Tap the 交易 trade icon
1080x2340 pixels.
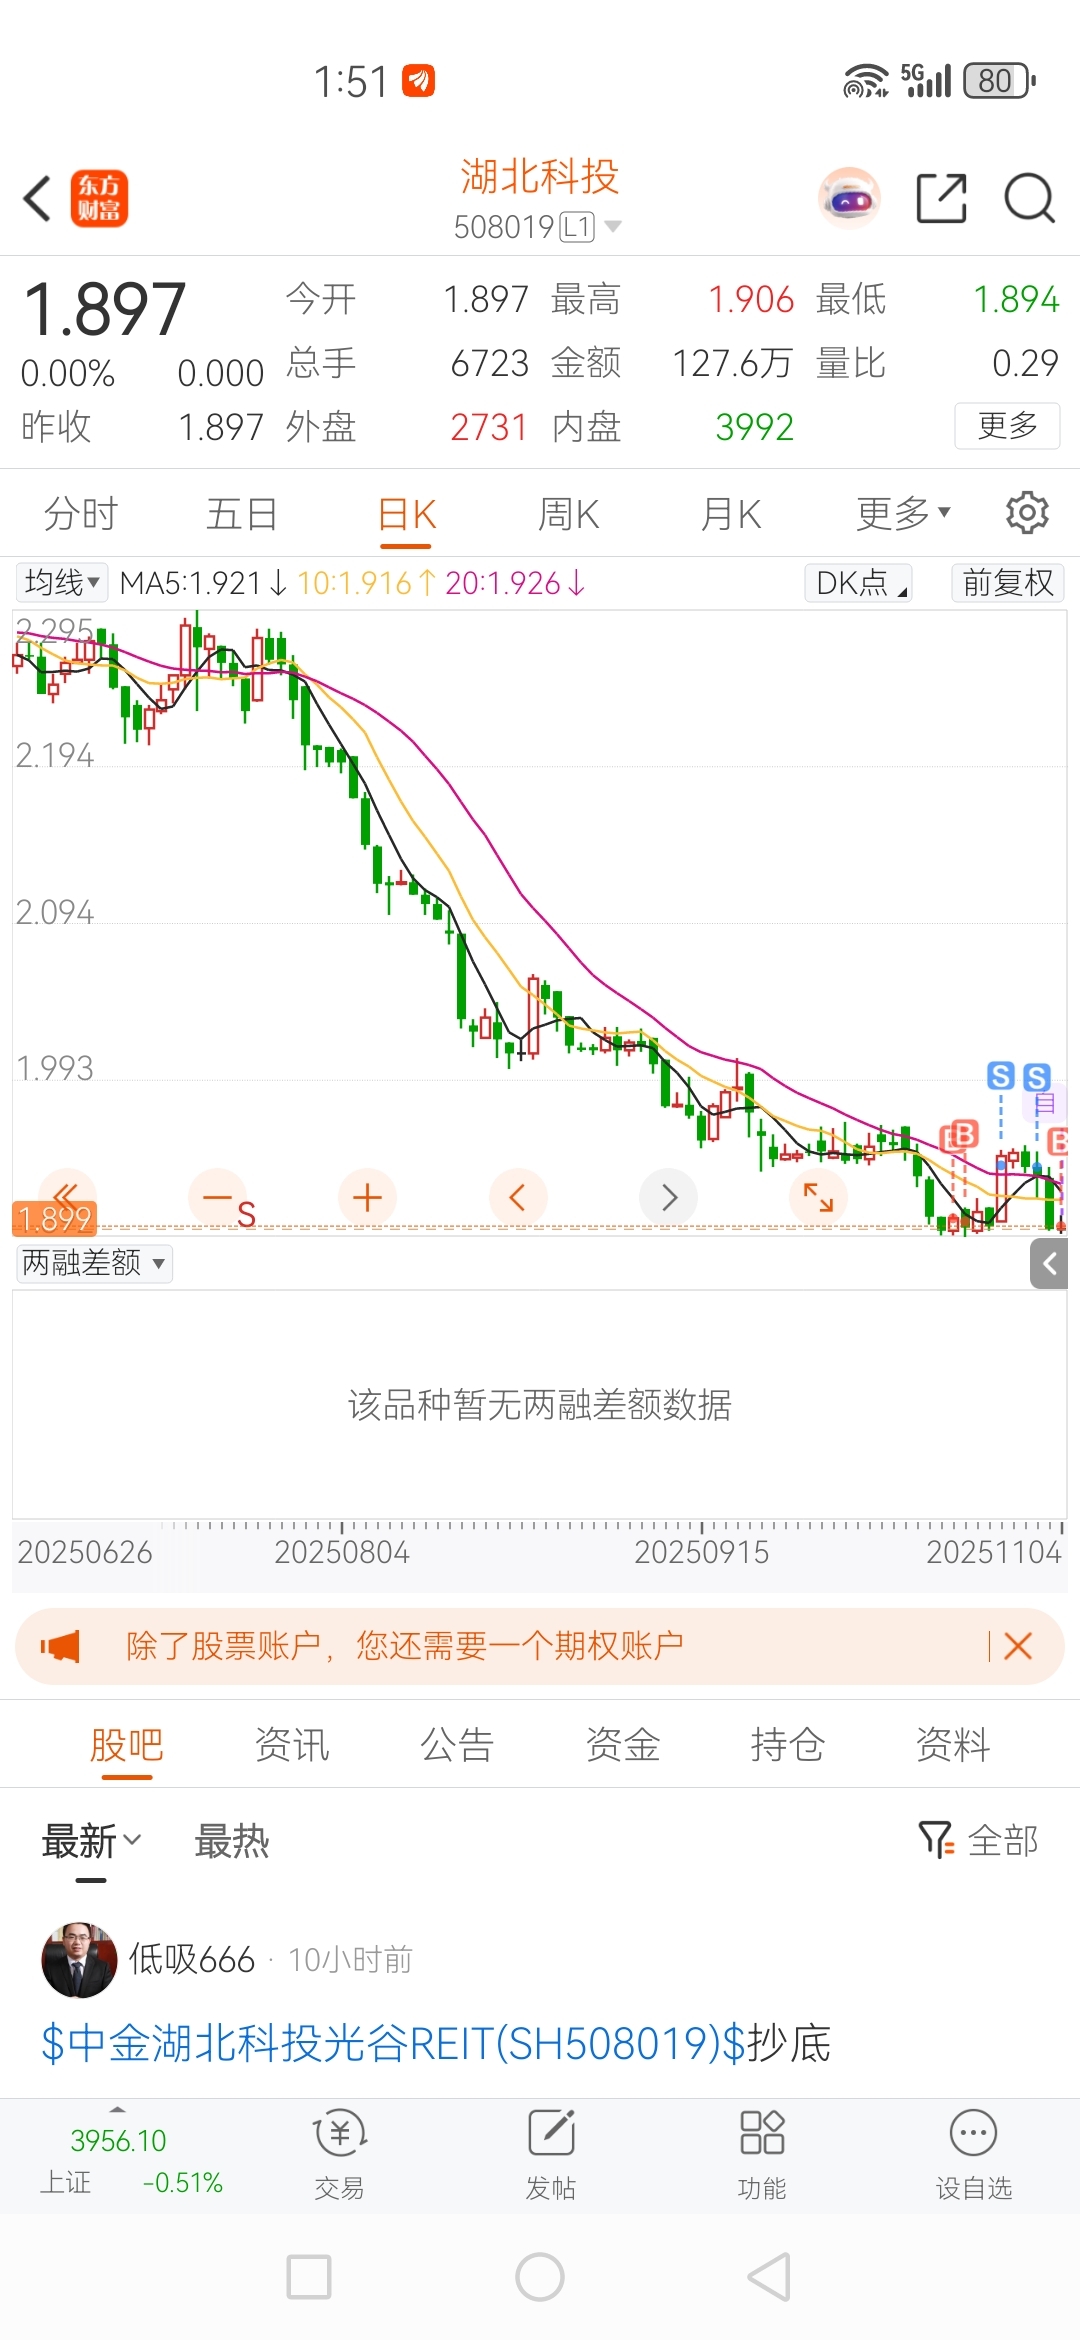click(339, 2158)
